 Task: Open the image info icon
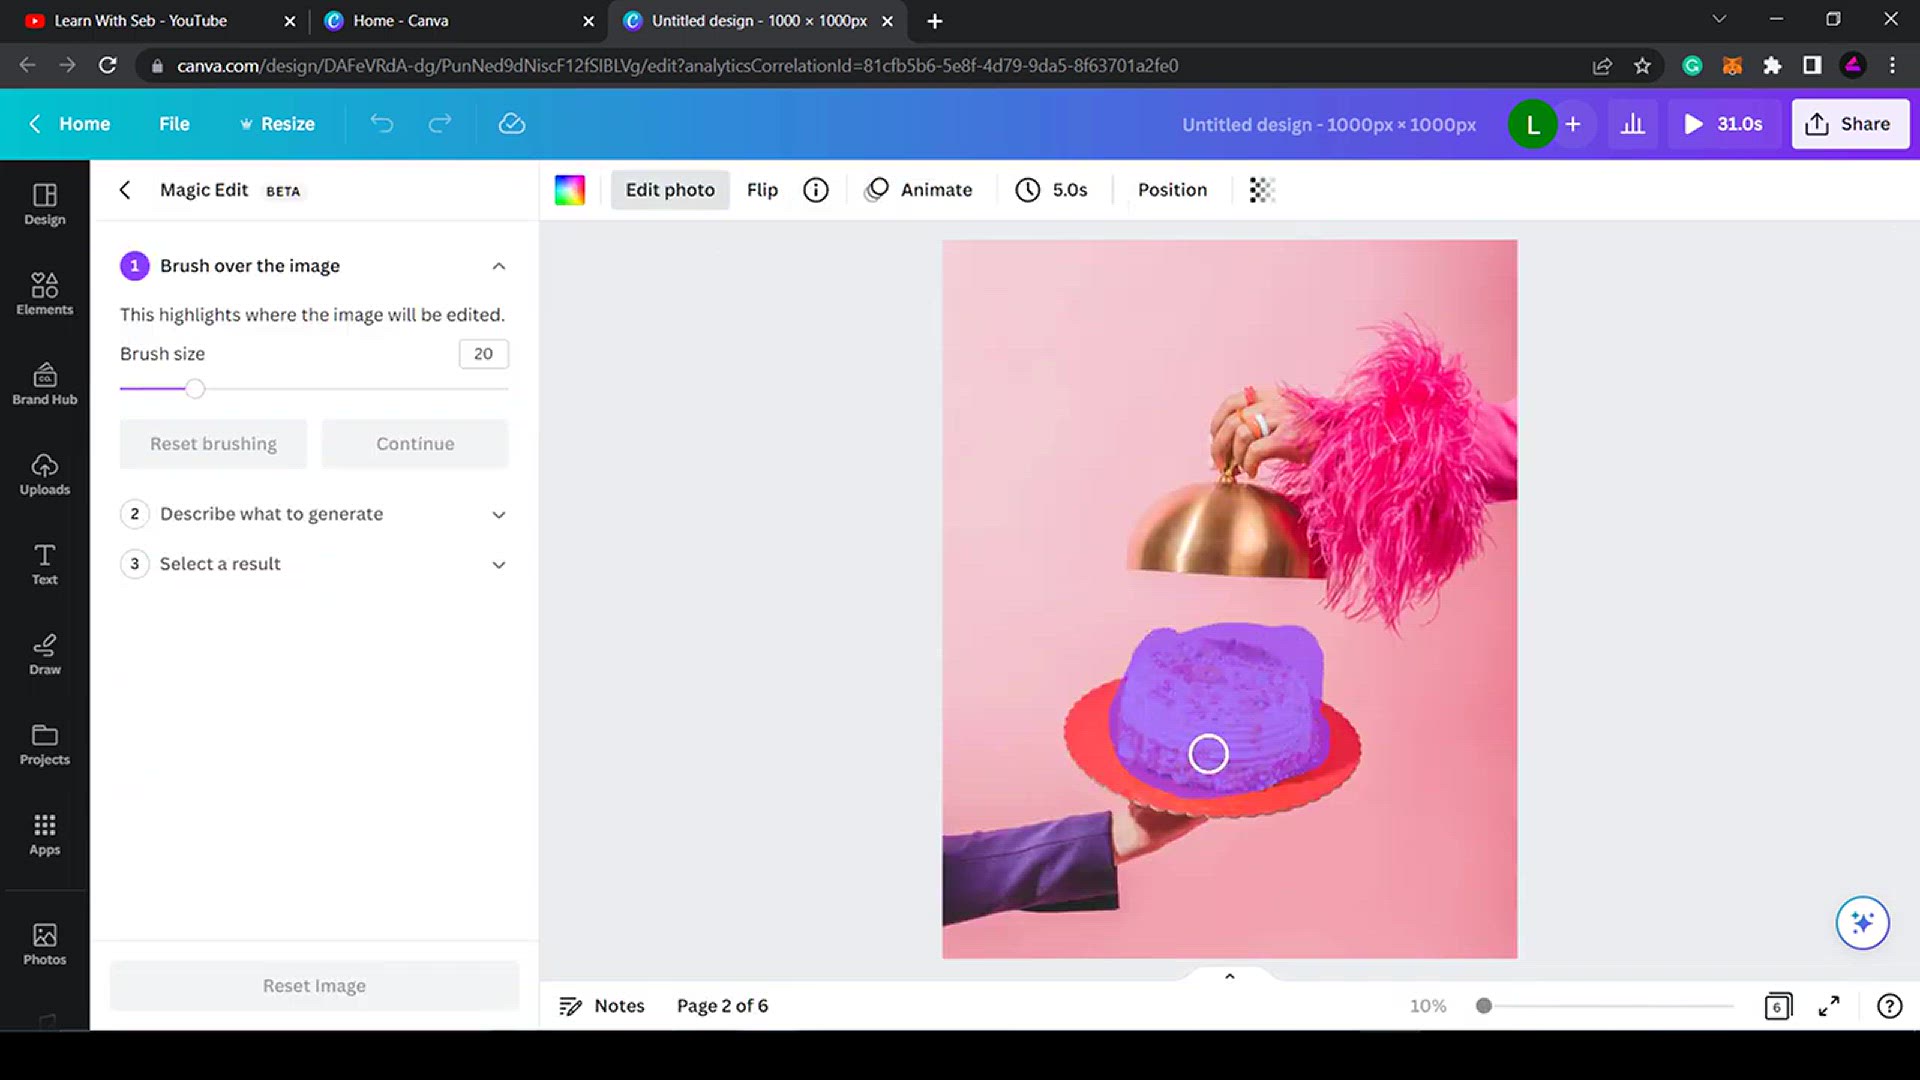coord(816,190)
